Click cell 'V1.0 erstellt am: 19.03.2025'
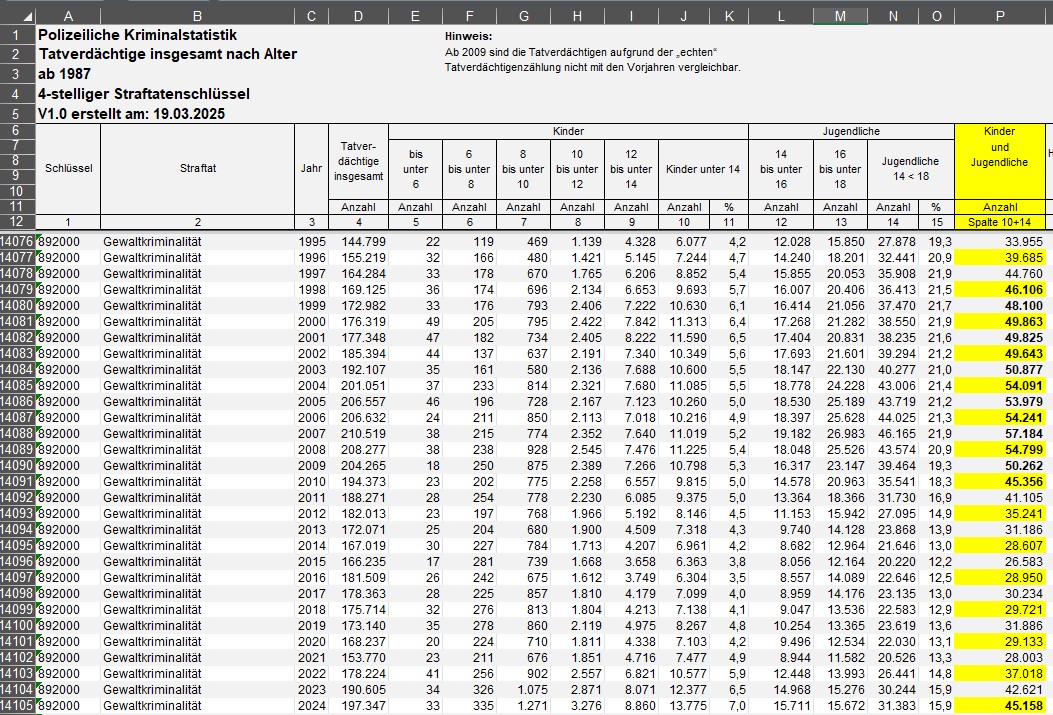This screenshot has height=715, width=1053. tap(132, 113)
